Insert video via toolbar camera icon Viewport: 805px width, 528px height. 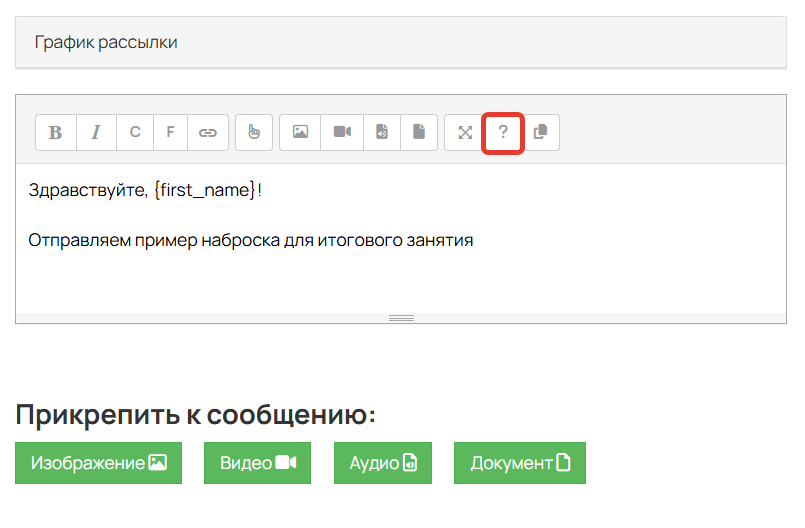(342, 133)
